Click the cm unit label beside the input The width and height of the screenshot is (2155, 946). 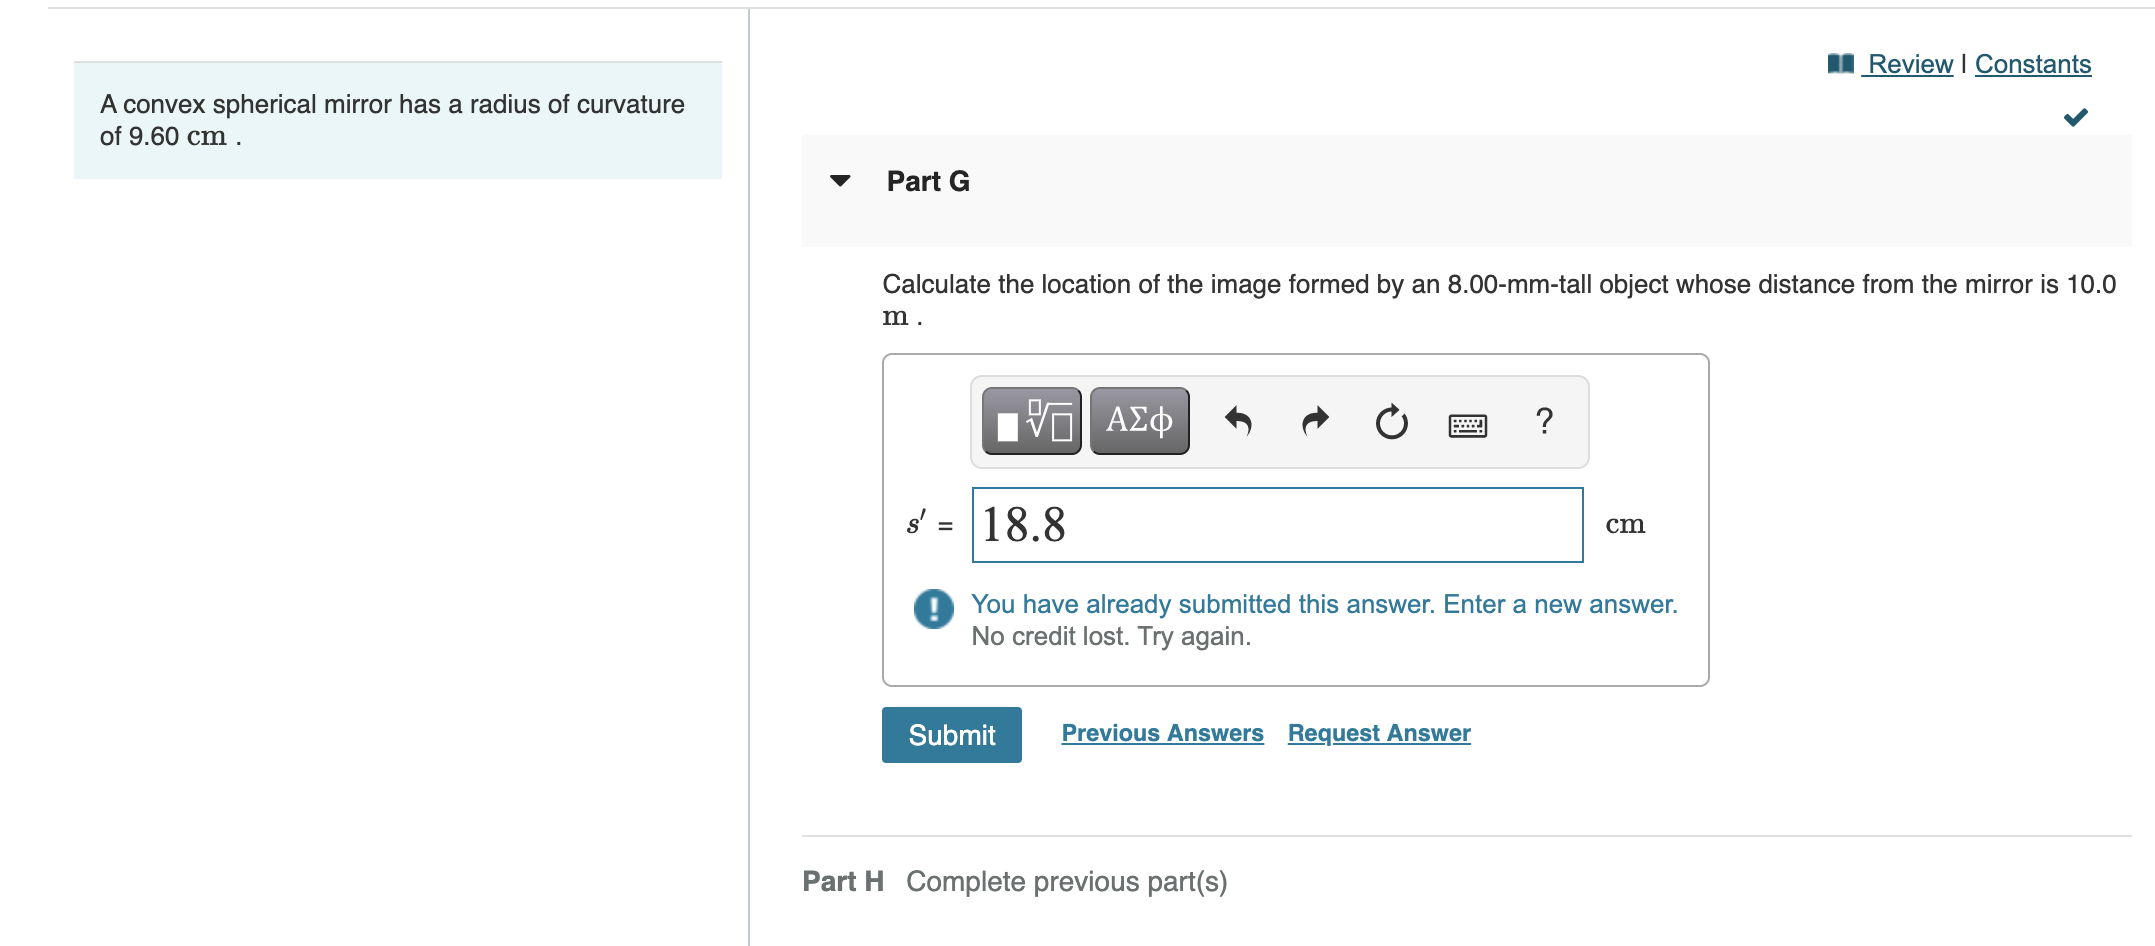point(1625,524)
